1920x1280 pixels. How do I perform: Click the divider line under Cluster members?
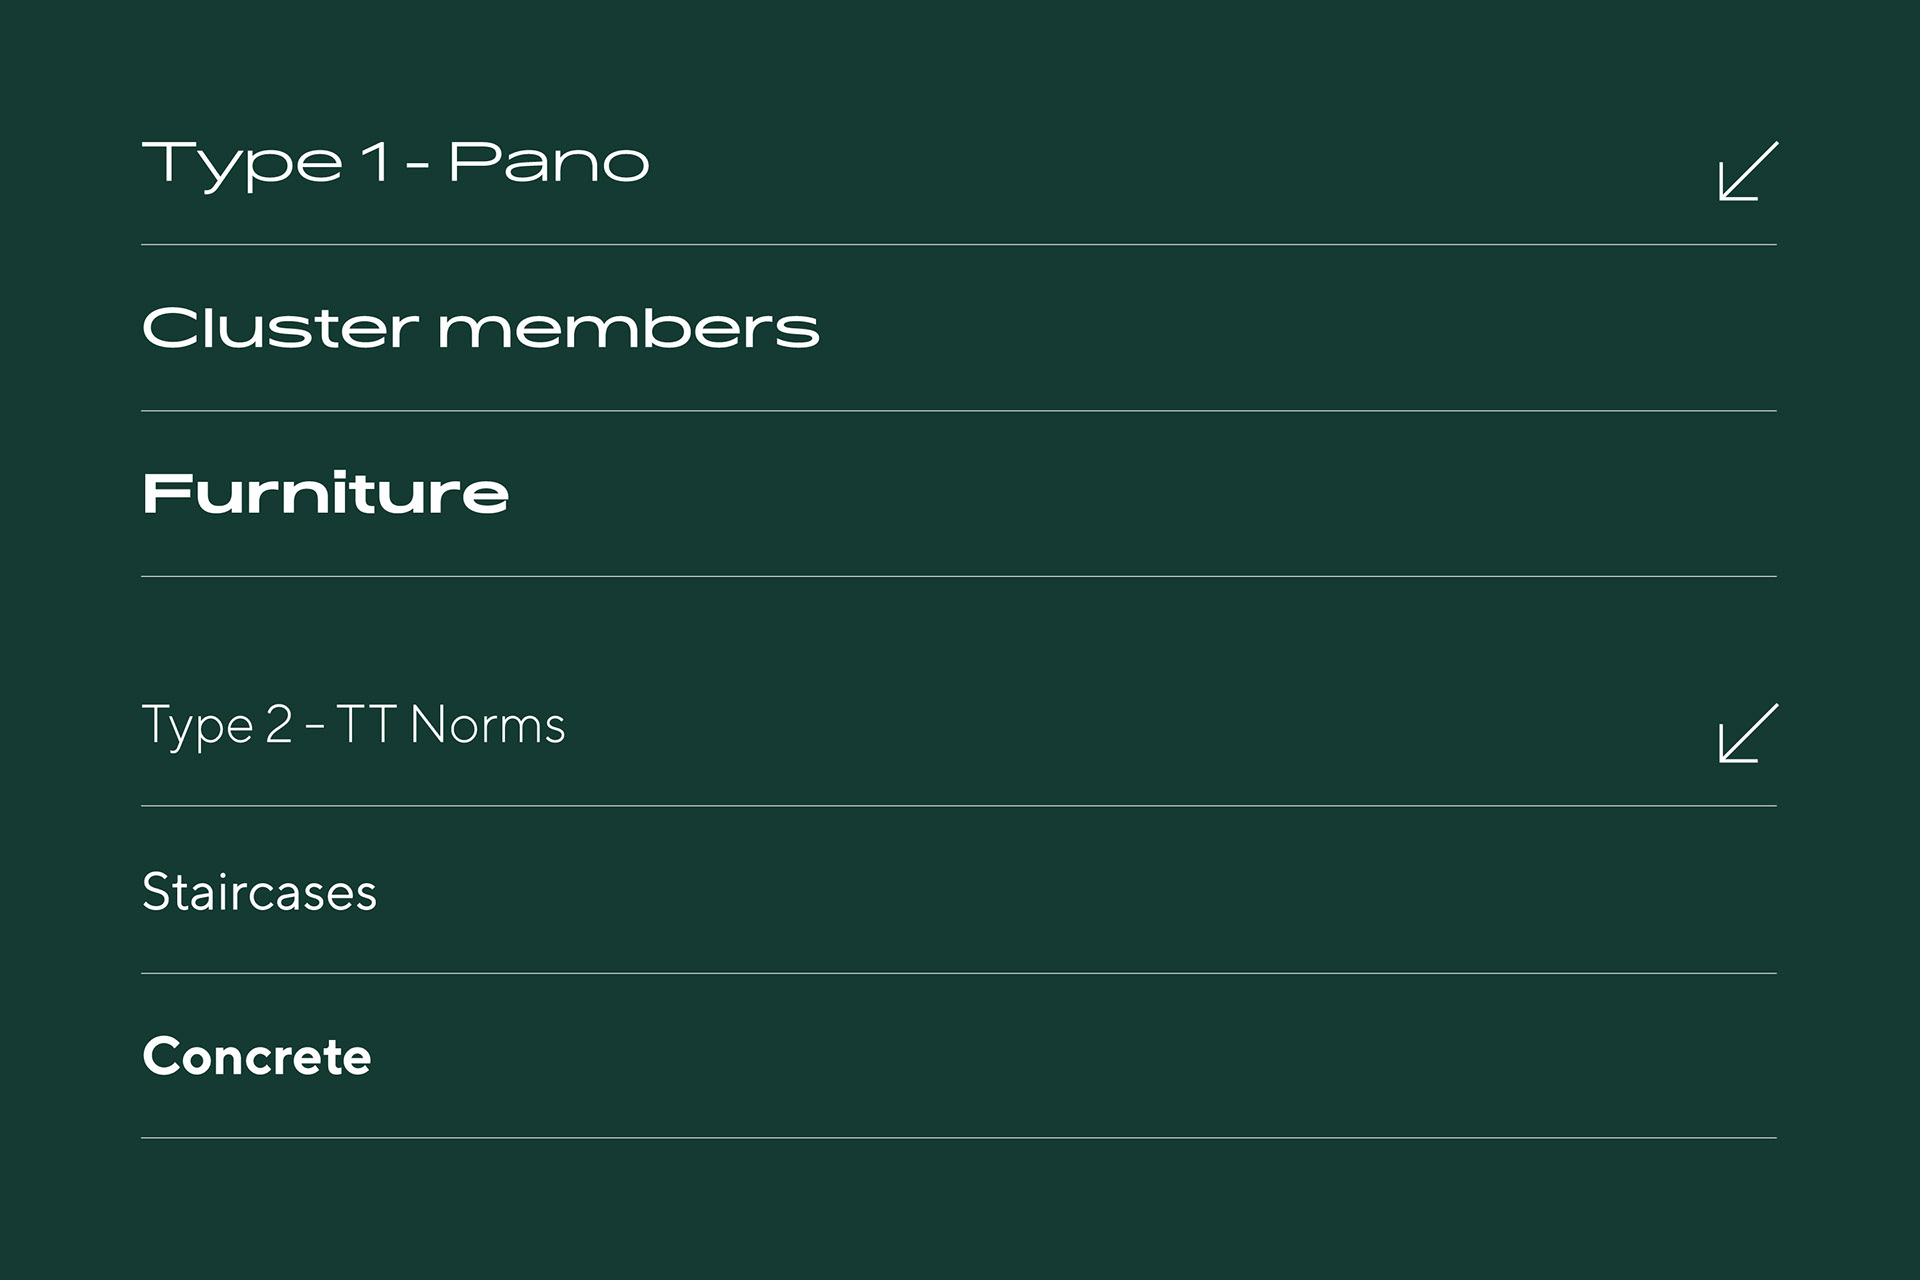click(x=959, y=410)
